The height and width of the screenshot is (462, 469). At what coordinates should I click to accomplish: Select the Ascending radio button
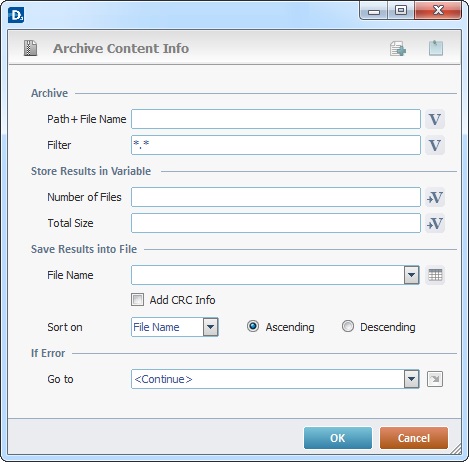[253, 326]
